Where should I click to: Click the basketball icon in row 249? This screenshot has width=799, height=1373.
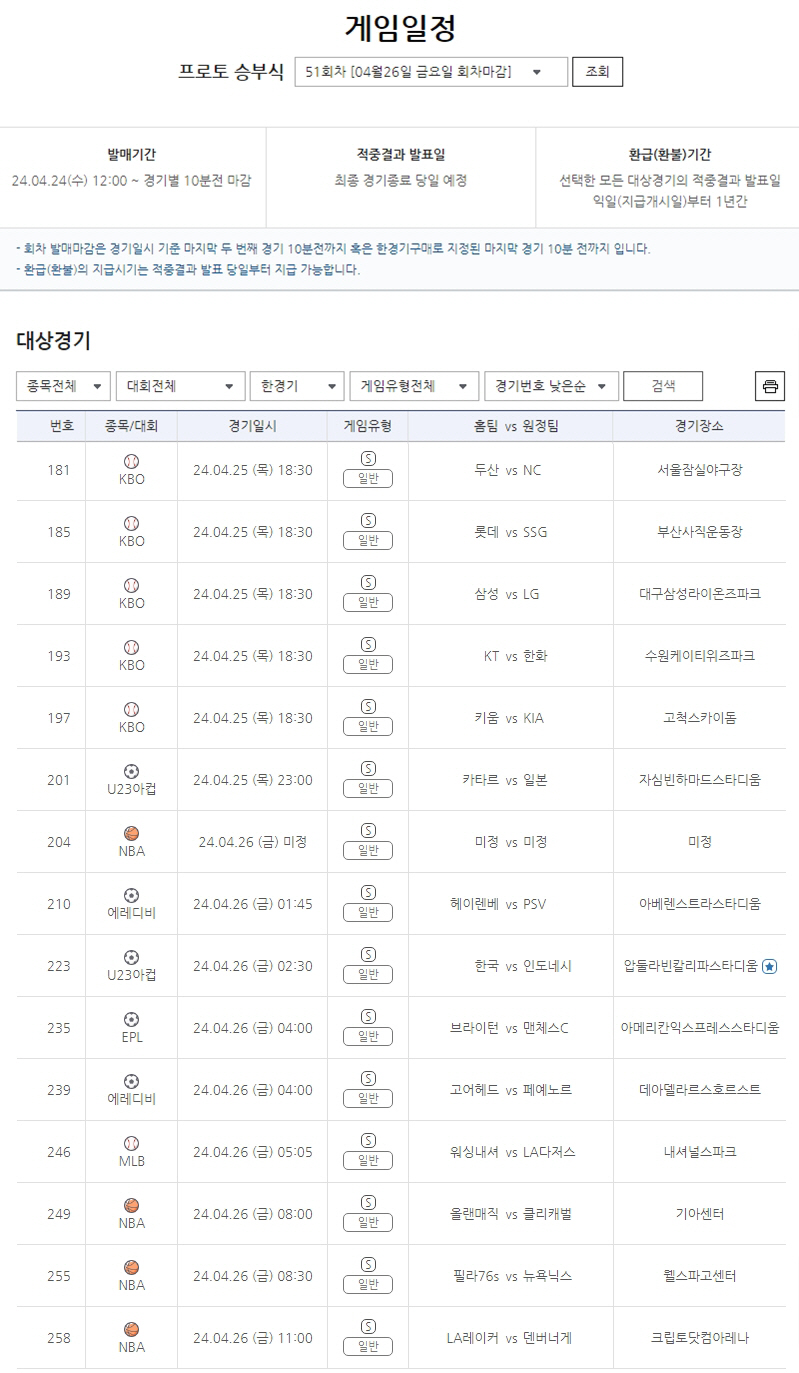tap(131, 1205)
